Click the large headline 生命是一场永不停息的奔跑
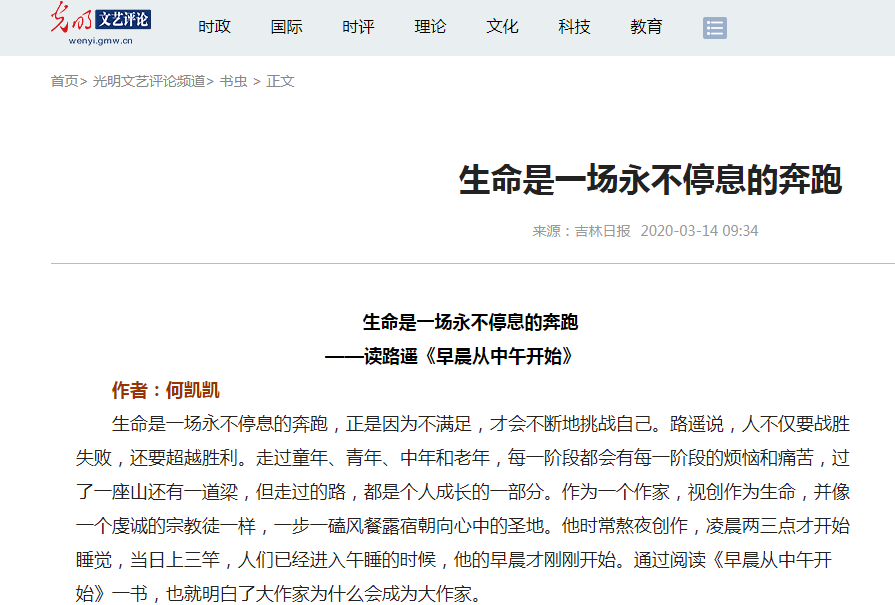This screenshot has width=895, height=605. 650,180
